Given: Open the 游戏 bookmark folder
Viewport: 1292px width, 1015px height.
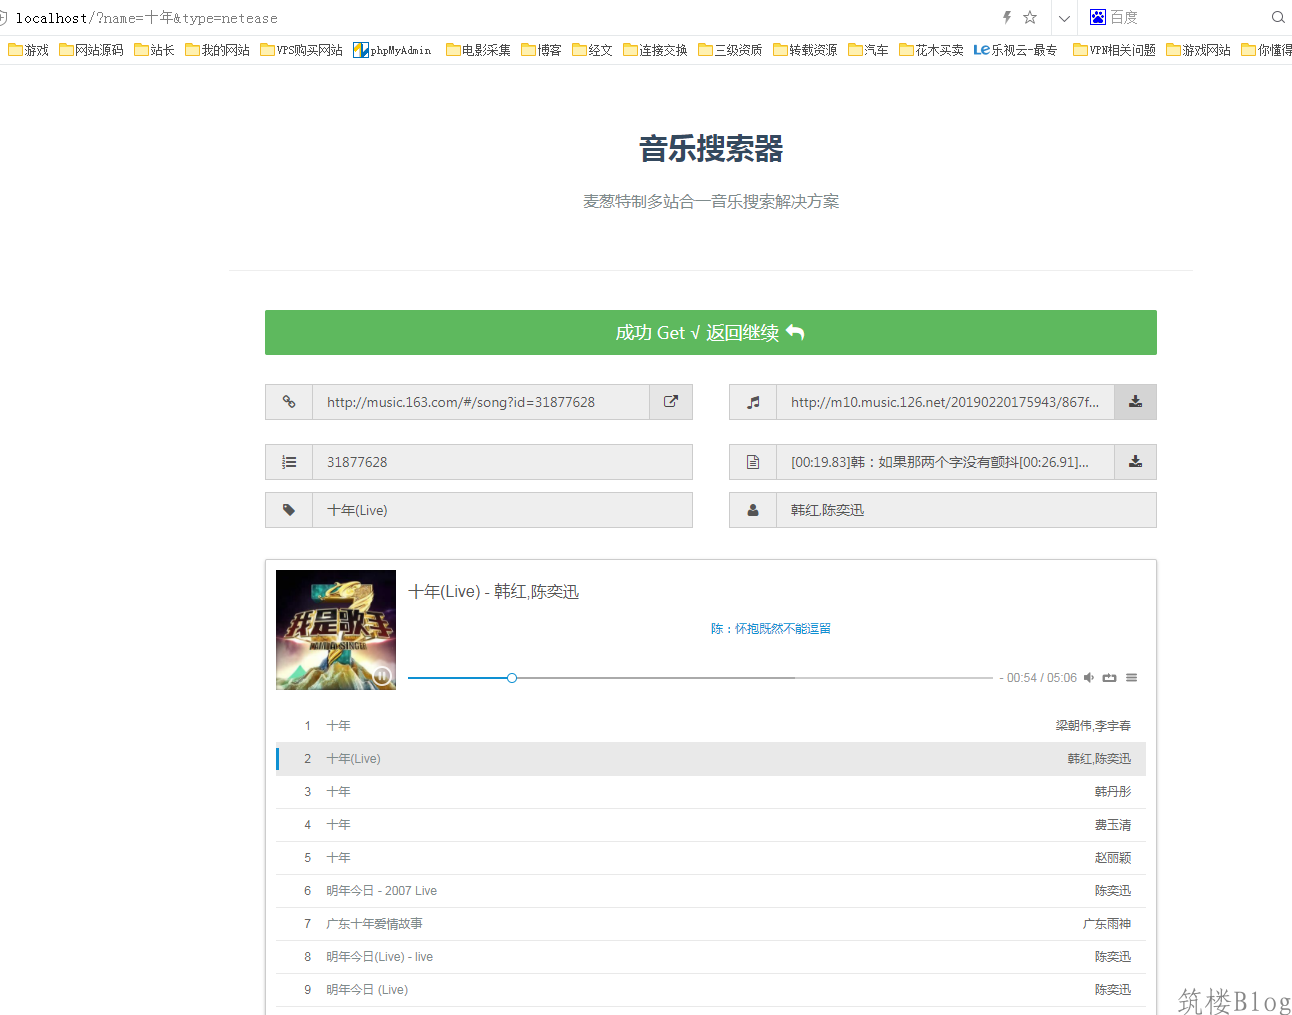Looking at the screenshot, I should click(28, 50).
